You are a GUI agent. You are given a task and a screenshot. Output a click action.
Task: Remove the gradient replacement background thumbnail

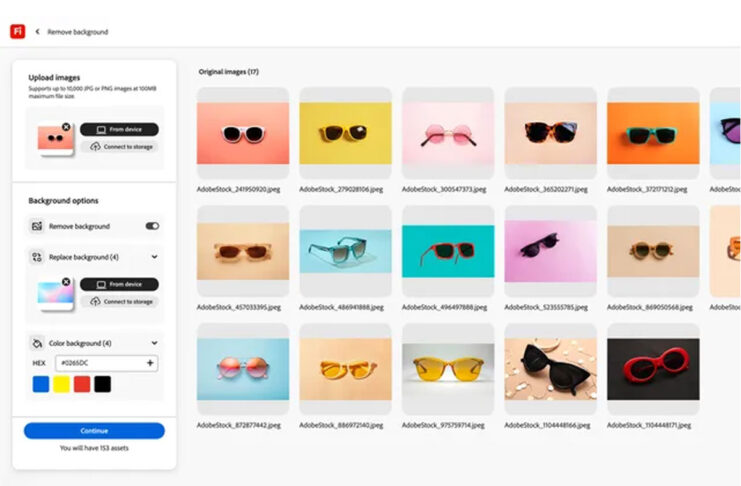[66, 282]
